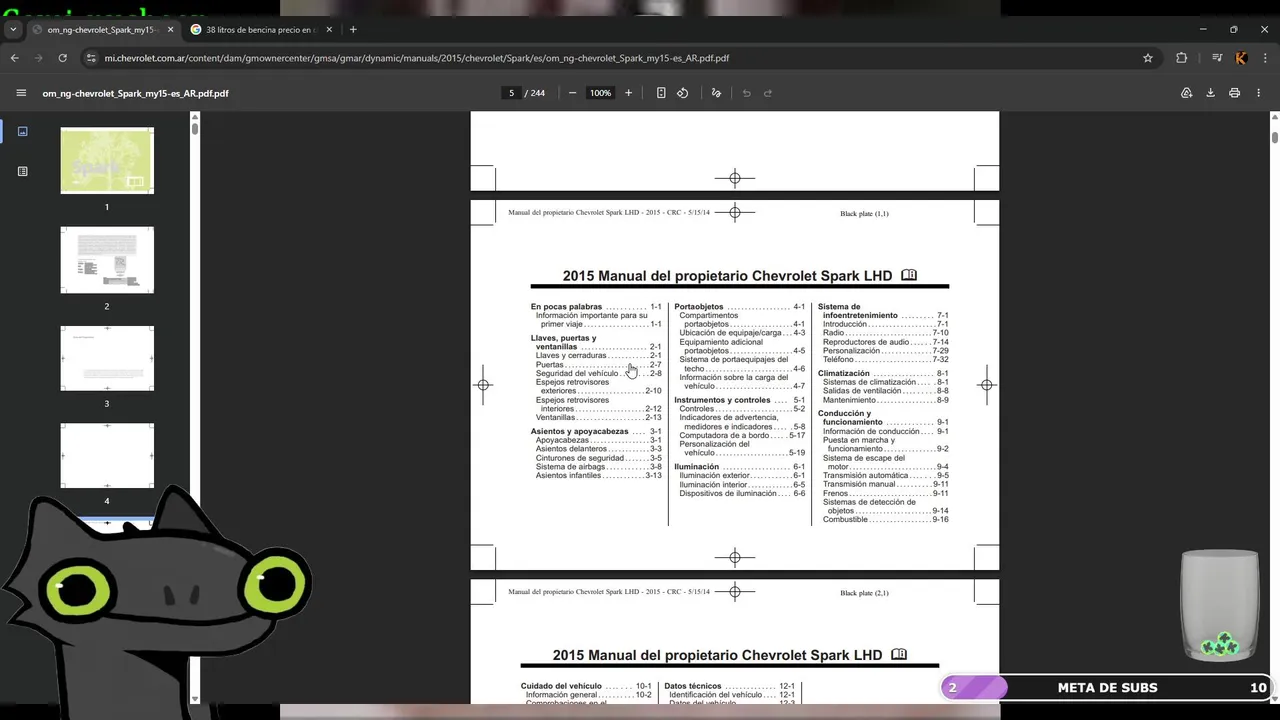Image resolution: width=1280 pixels, height=720 pixels.
Task: Click the PDF file name title
Action: [135, 93]
